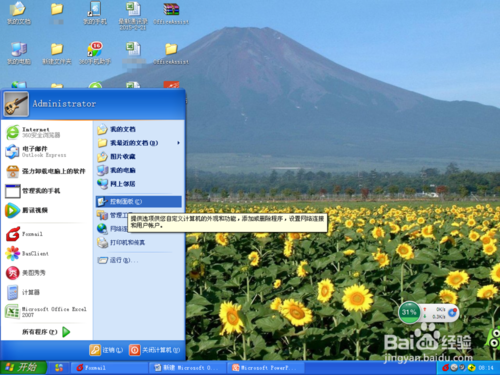
Task: Open 图片收藏 in Start menu
Action: (x=116, y=157)
